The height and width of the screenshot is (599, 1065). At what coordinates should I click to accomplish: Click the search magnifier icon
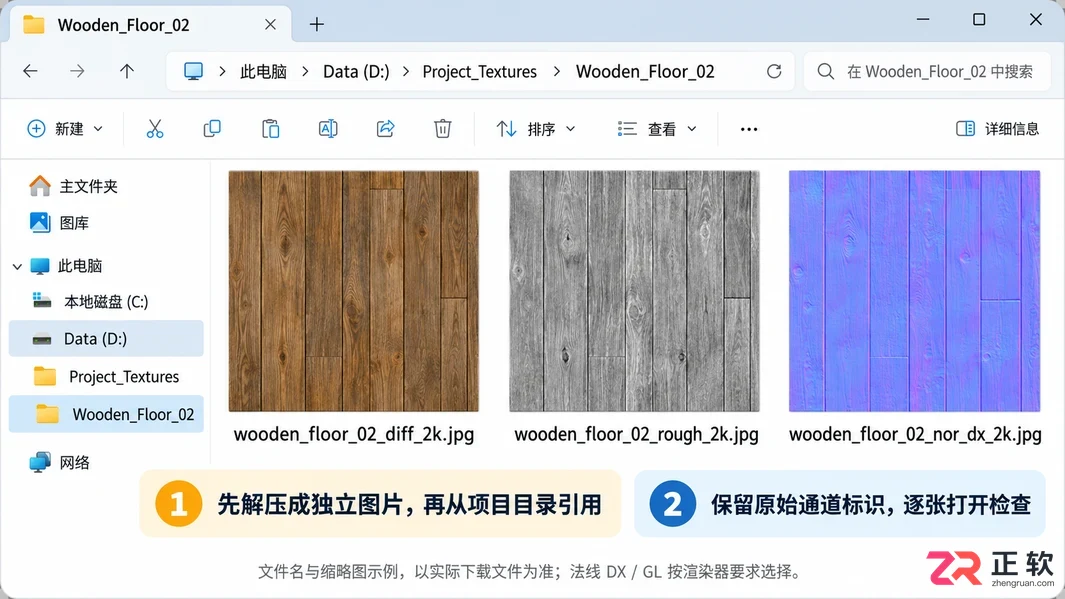coord(826,71)
